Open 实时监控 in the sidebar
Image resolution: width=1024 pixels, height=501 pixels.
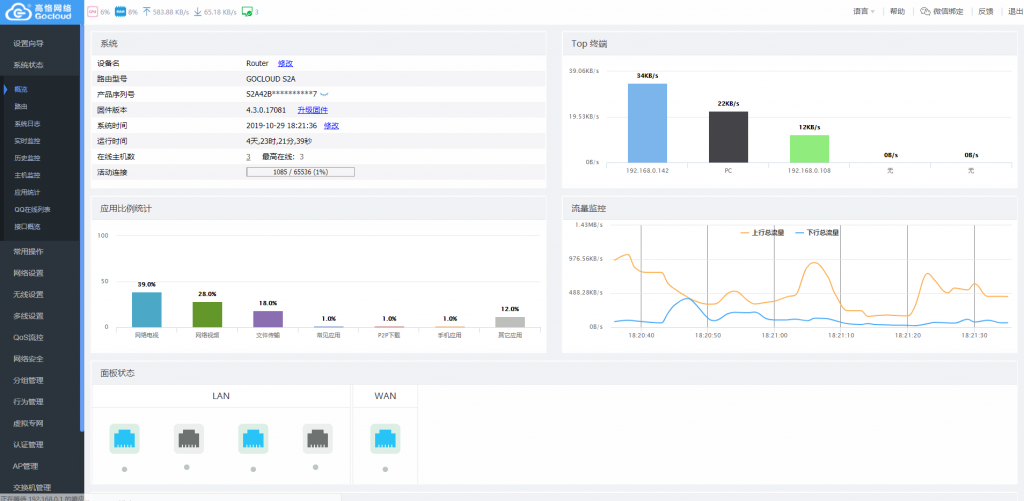(x=28, y=141)
